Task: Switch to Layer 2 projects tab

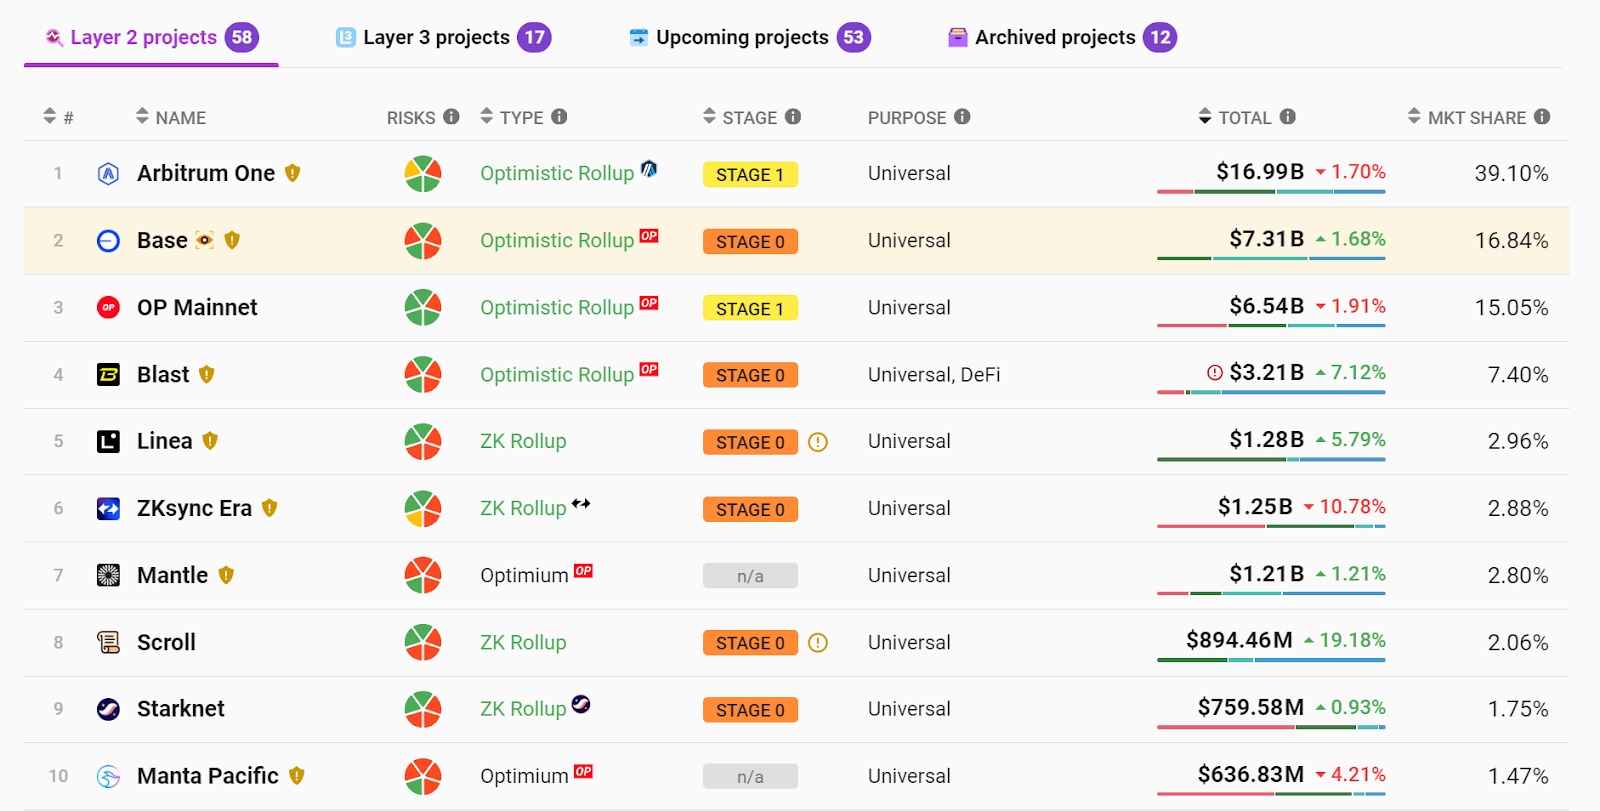Action: pyautogui.click(x=151, y=38)
